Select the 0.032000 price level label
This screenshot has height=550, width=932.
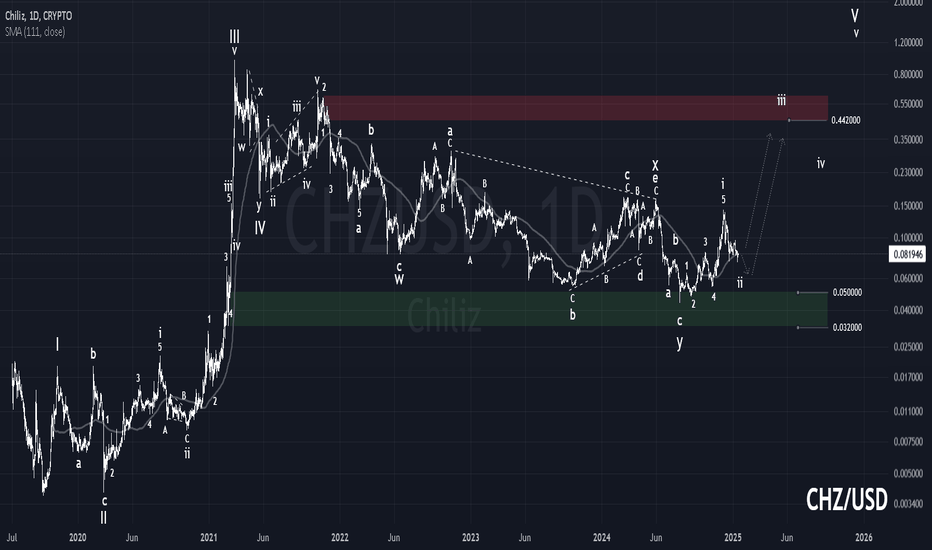click(x=847, y=328)
